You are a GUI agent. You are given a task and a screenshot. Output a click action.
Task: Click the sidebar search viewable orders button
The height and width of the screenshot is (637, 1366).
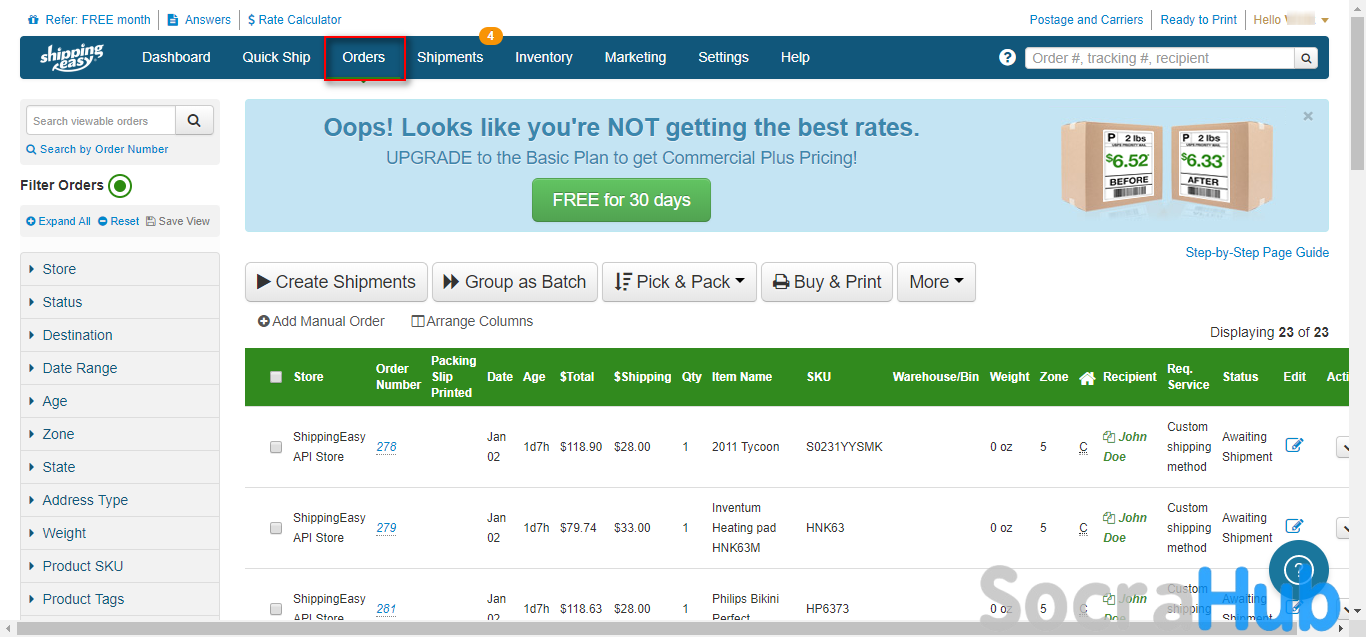click(x=194, y=120)
